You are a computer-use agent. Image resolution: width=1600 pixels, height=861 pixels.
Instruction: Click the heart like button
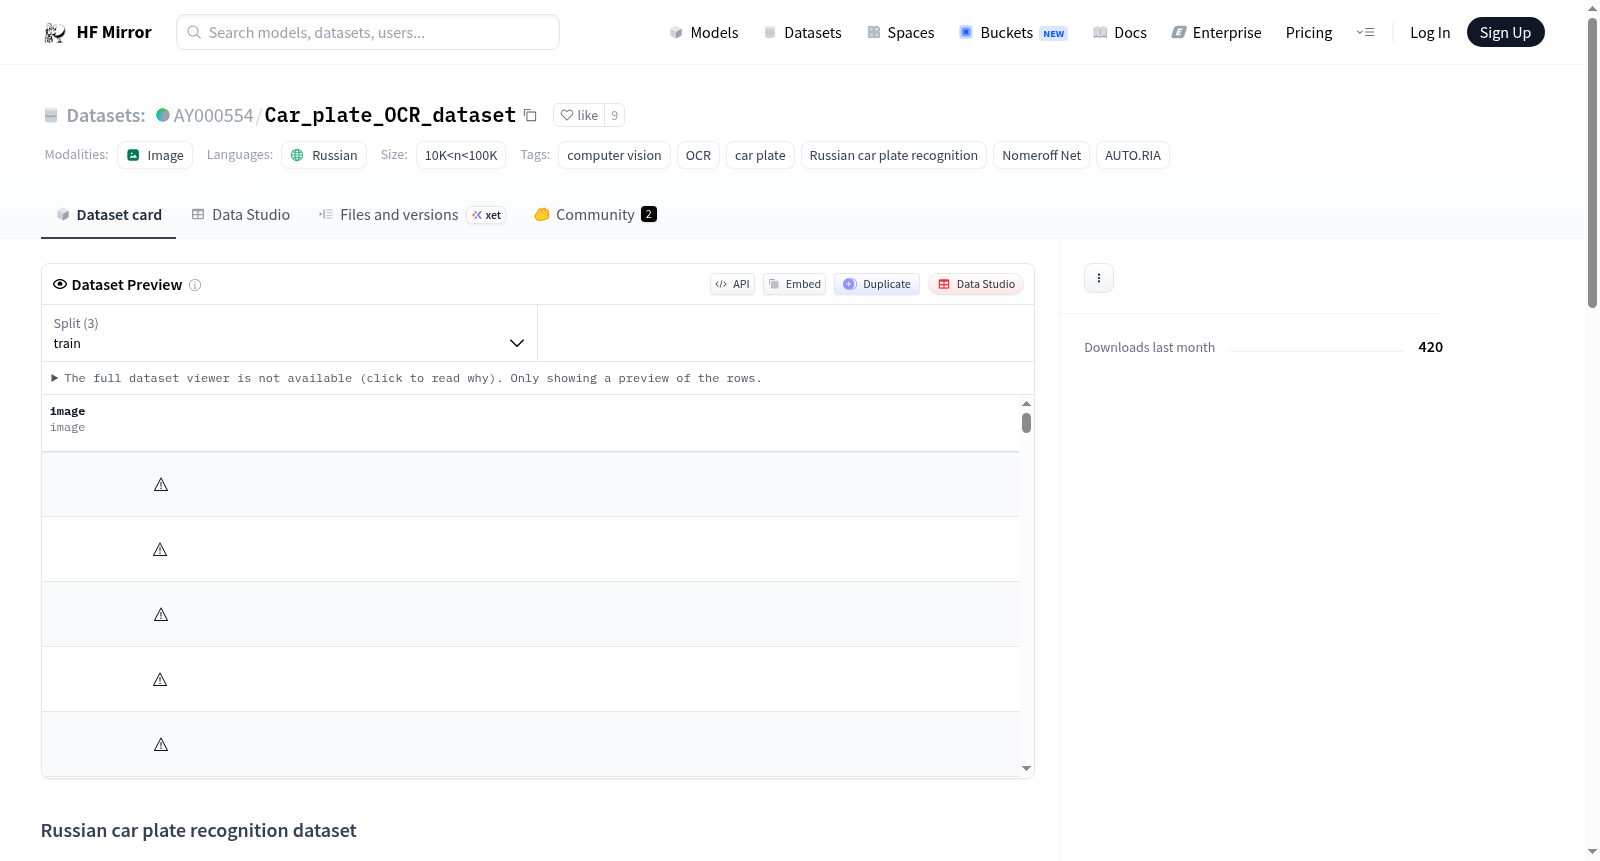pyautogui.click(x=579, y=115)
